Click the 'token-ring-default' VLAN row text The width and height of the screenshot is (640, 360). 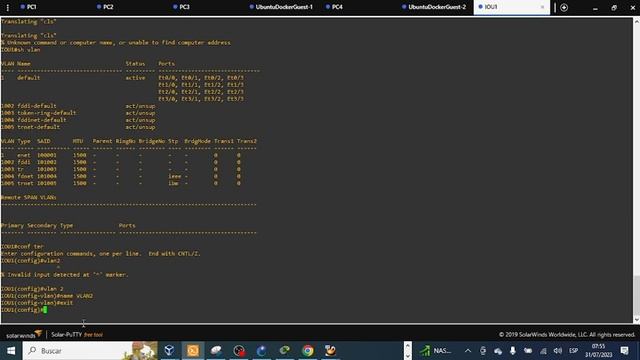coord(47,113)
